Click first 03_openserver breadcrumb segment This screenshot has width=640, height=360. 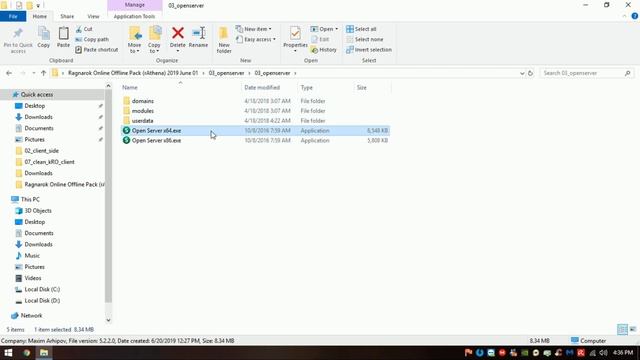pos(226,73)
